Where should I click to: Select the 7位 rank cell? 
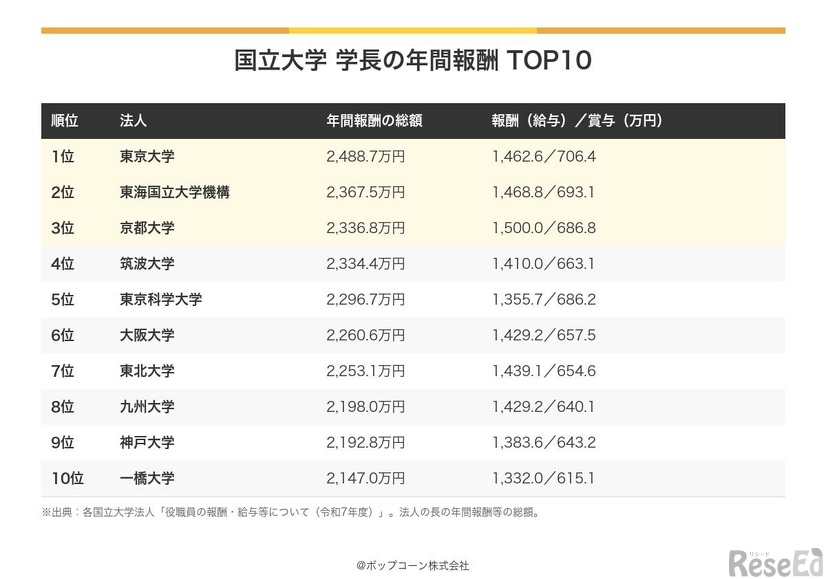62,371
